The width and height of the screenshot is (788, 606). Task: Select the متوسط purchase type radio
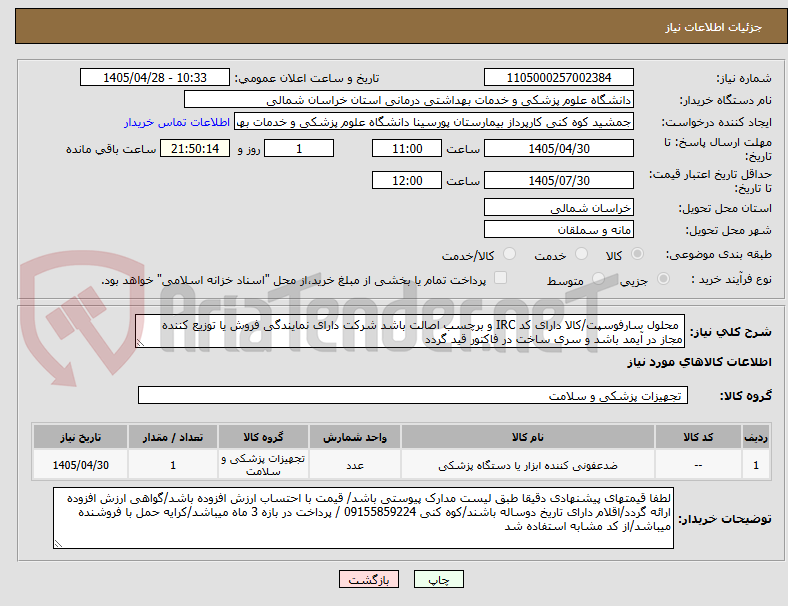tap(598, 279)
